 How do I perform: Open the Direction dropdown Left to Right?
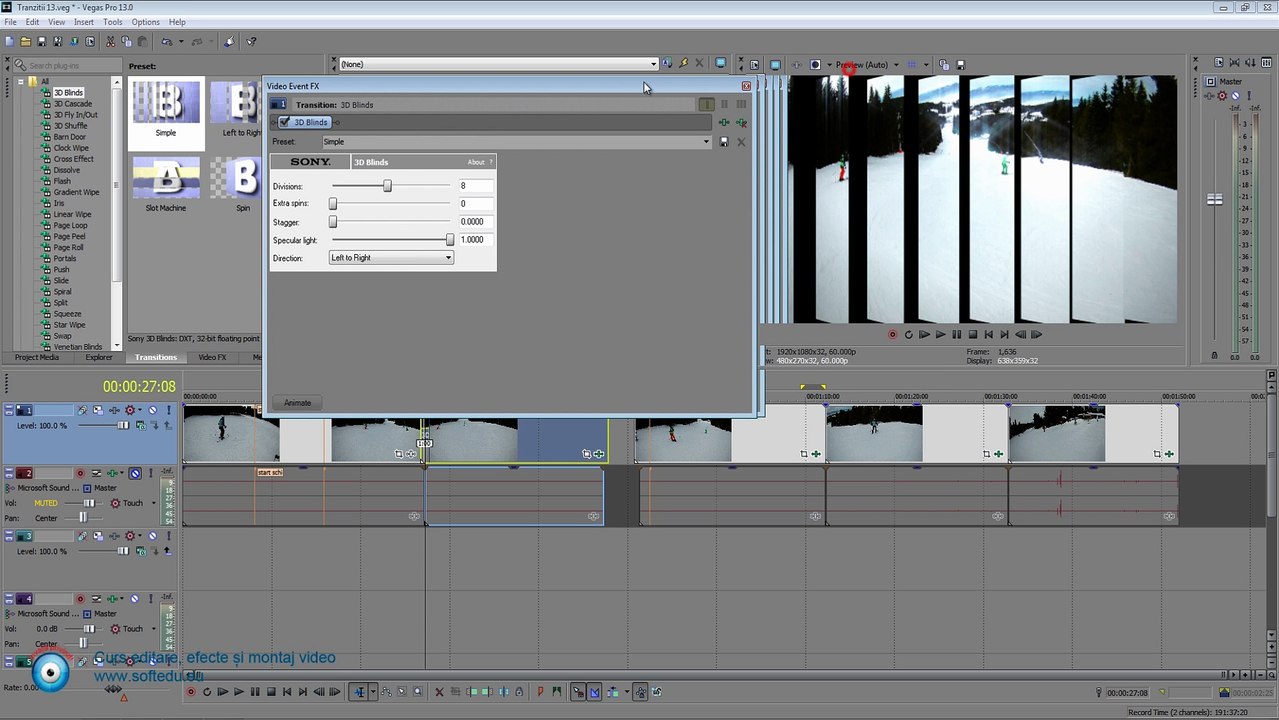point(391,258)
